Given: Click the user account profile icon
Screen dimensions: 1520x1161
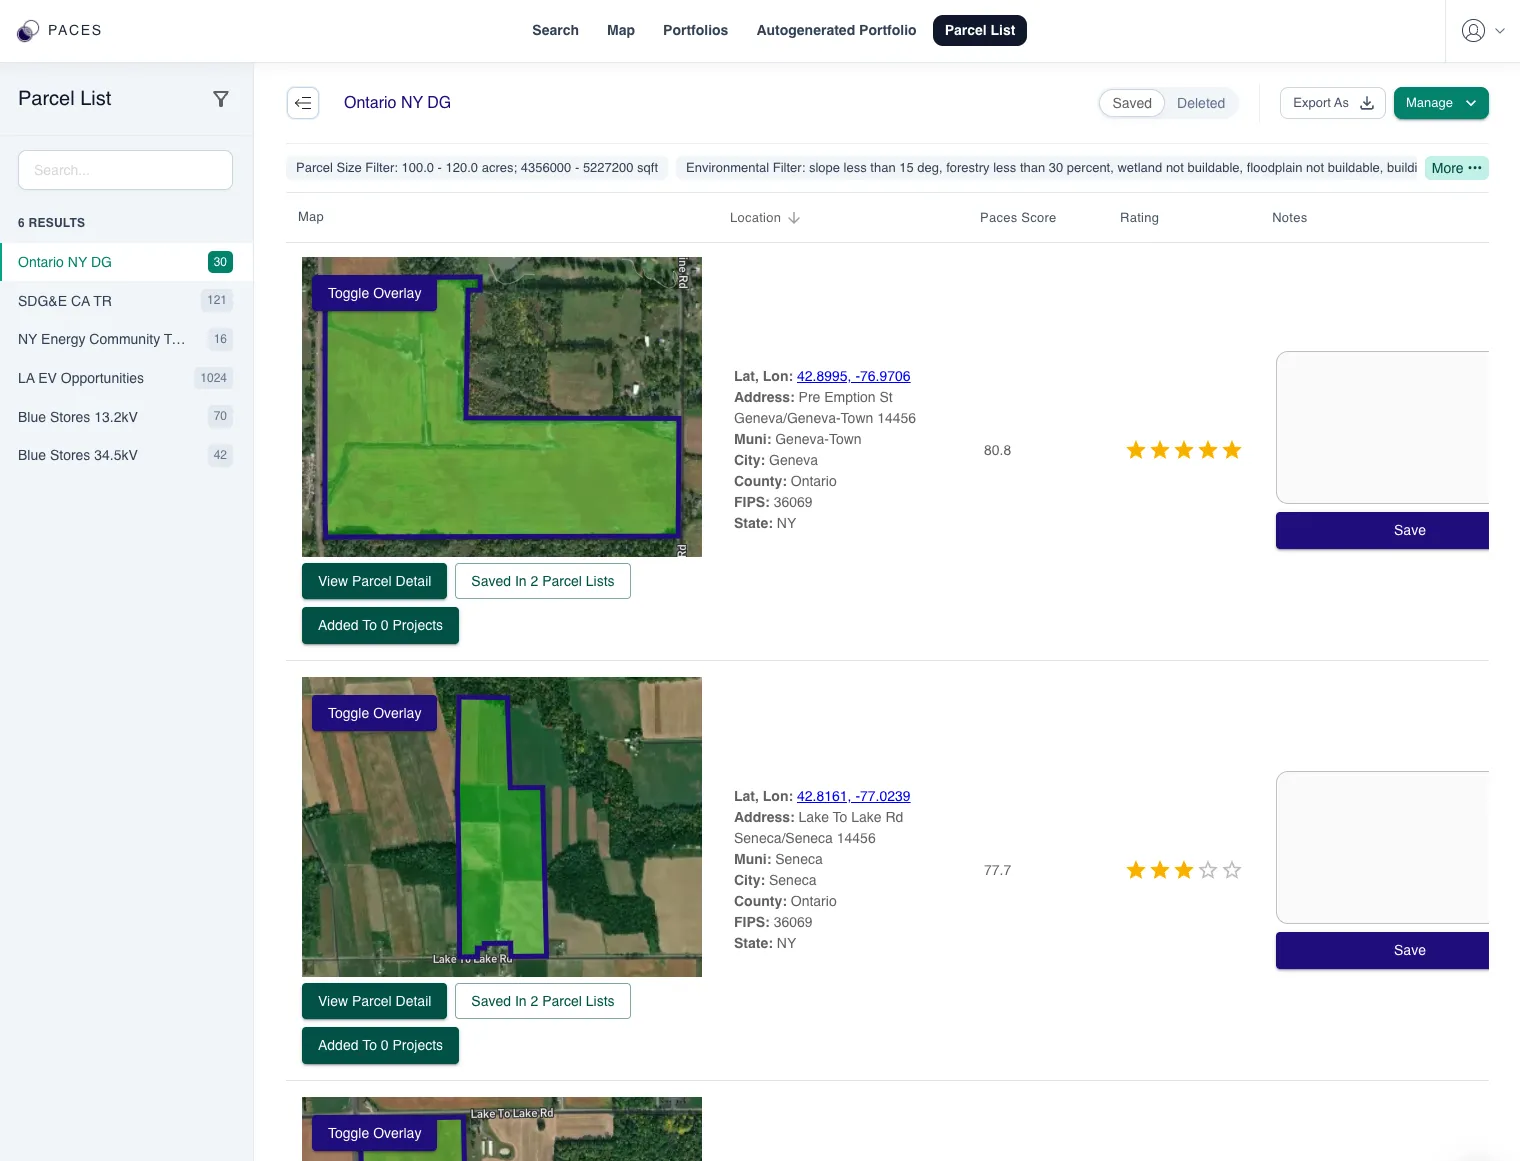Looking at the screenshot, I should pos(1473,31).
